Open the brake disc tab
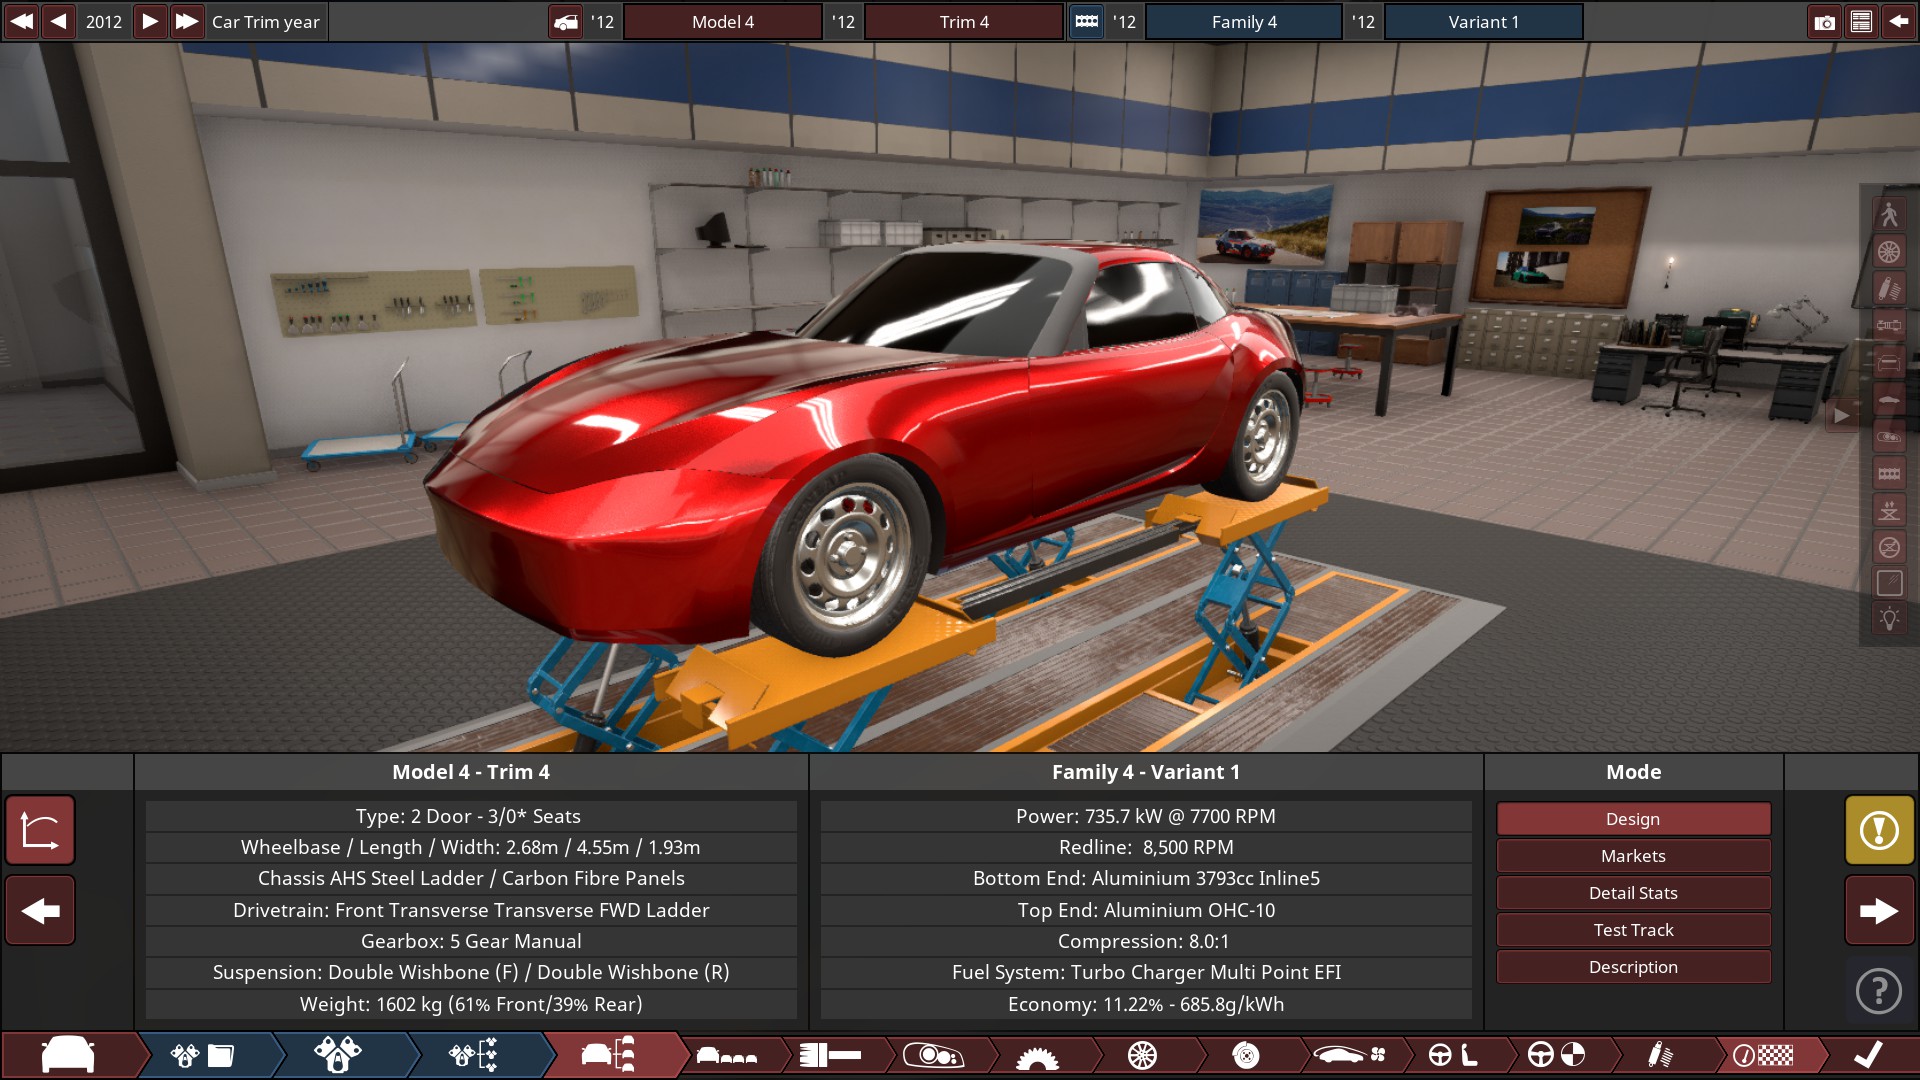 (x=1246, y=1055)
